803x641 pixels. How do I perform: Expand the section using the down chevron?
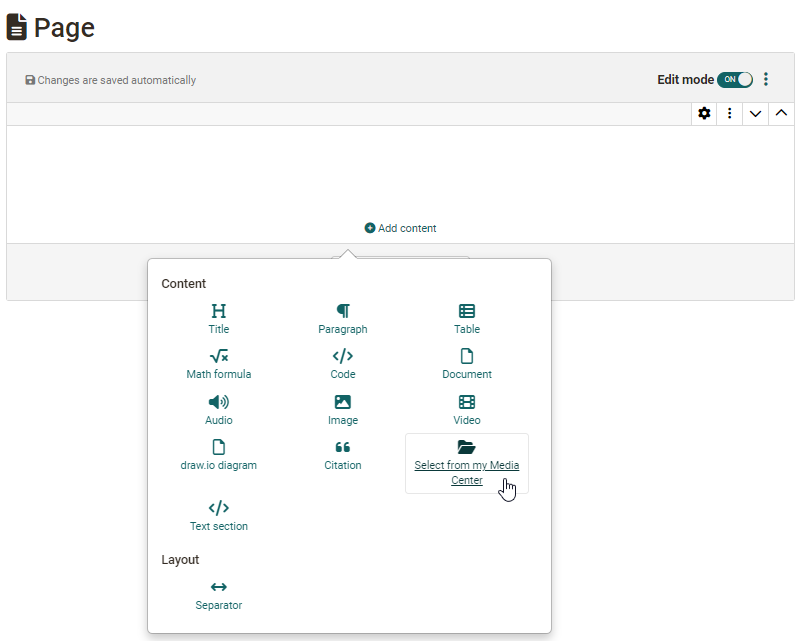[x=755, y=113]
